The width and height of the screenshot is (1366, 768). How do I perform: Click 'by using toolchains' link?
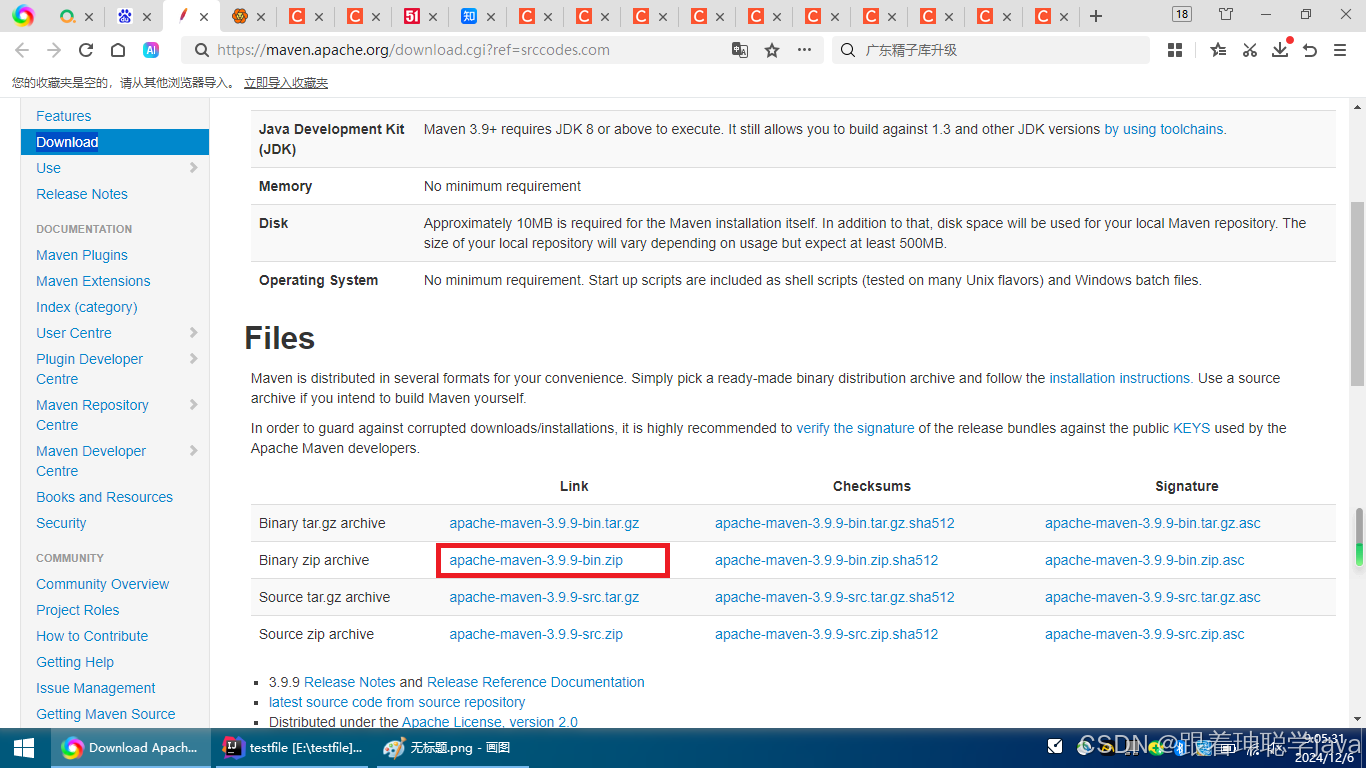click(1164, 129)
